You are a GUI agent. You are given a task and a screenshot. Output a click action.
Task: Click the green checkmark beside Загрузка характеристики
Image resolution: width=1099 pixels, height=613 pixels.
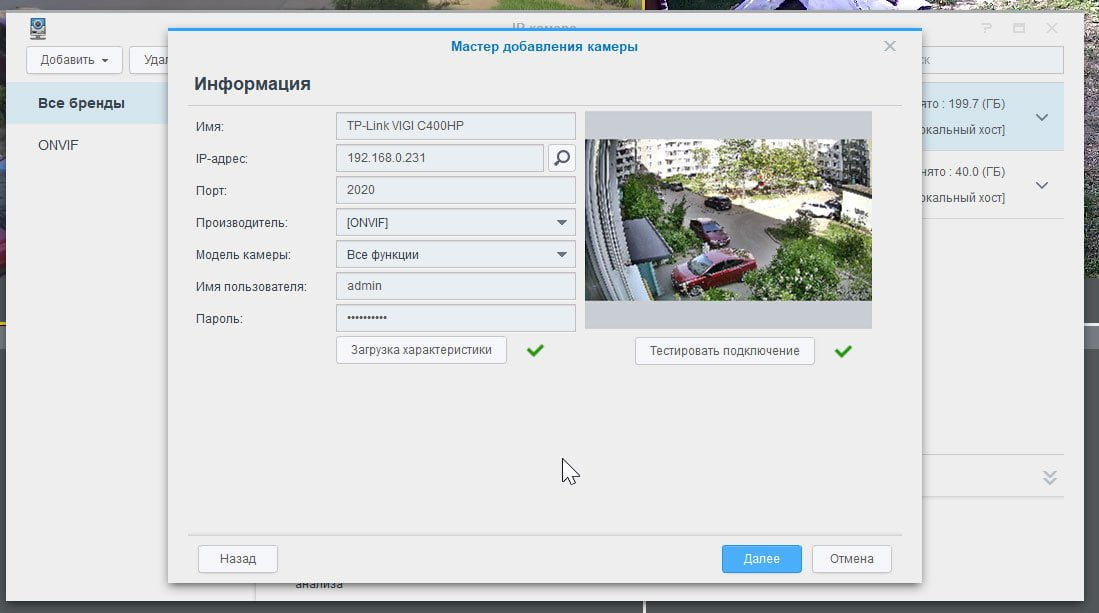pos(535,350)
